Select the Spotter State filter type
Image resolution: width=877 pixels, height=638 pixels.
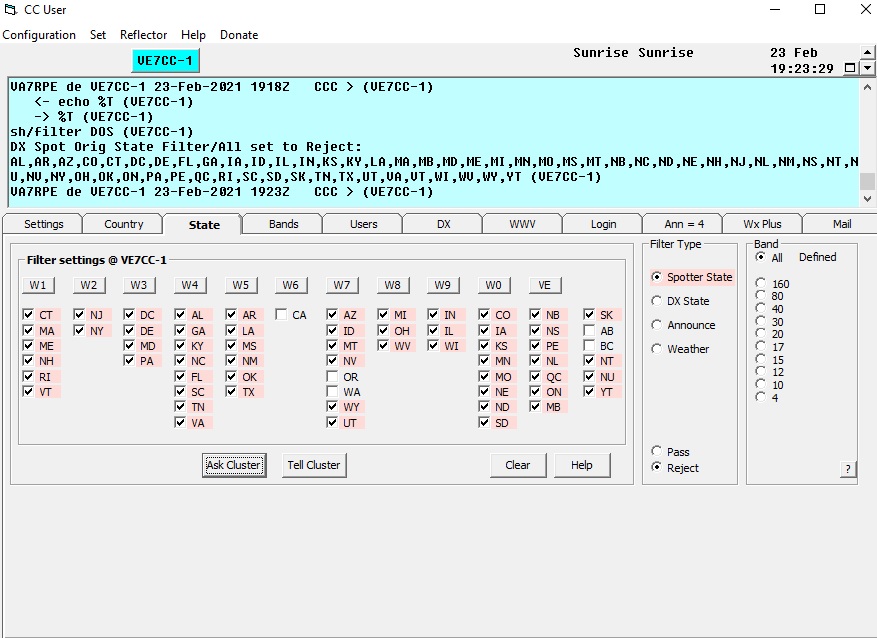pyautogui.click(x=657, y=277)
